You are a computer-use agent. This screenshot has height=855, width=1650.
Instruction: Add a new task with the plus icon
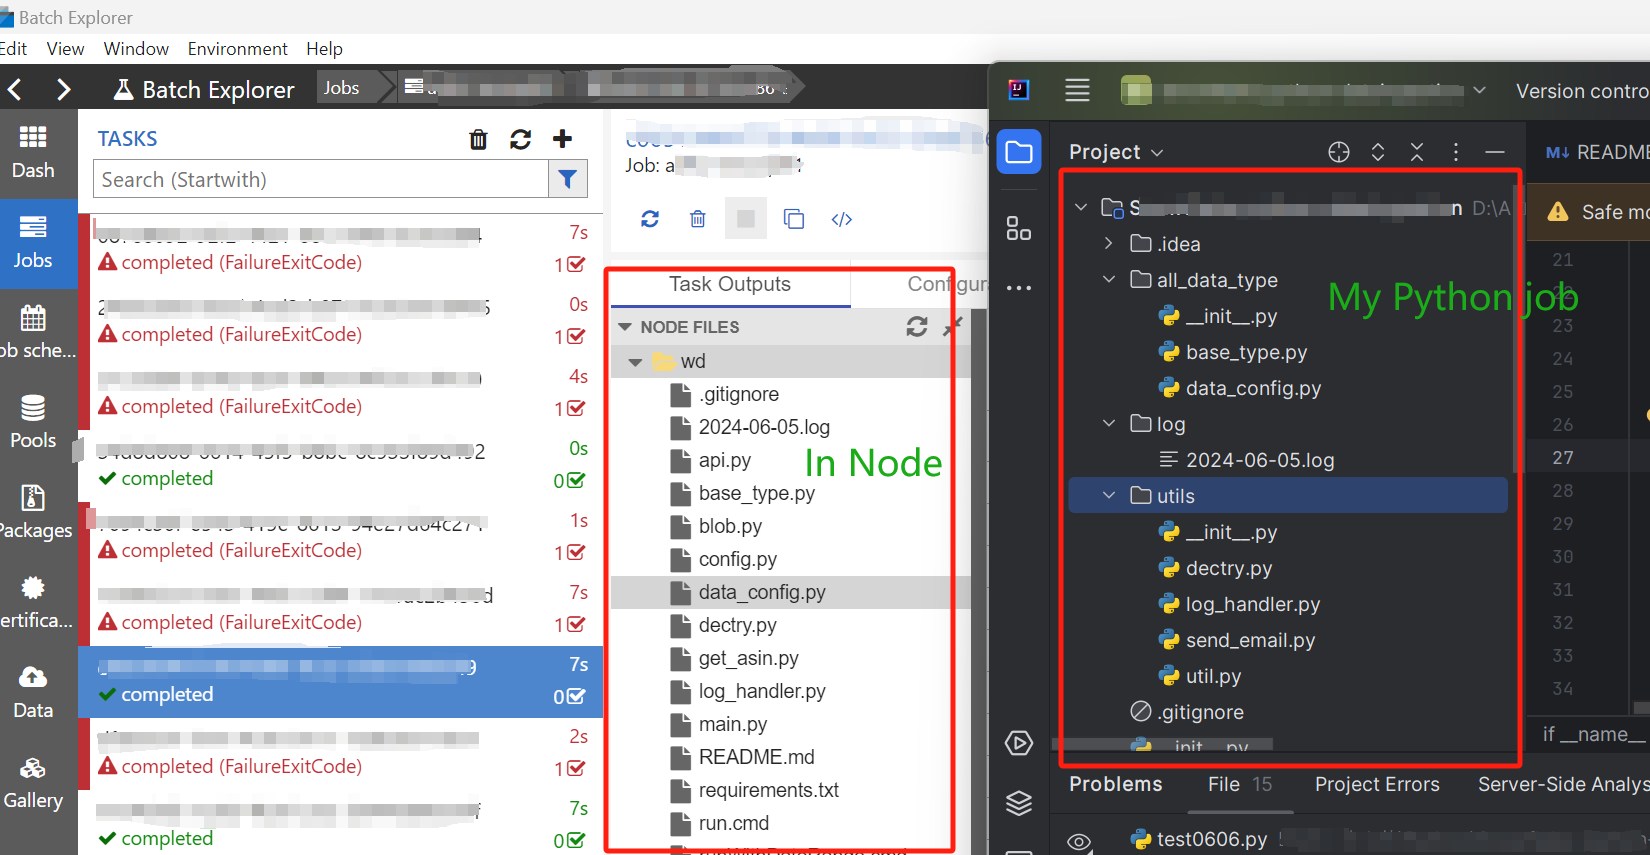tap(562, 139)
